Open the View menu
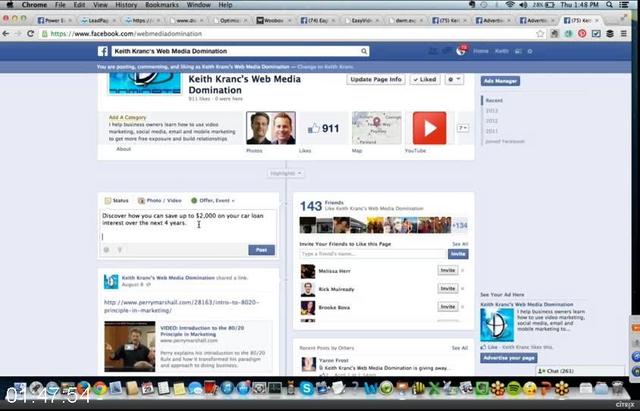This screenshot has height=411, width=640. tap(100, 5)
